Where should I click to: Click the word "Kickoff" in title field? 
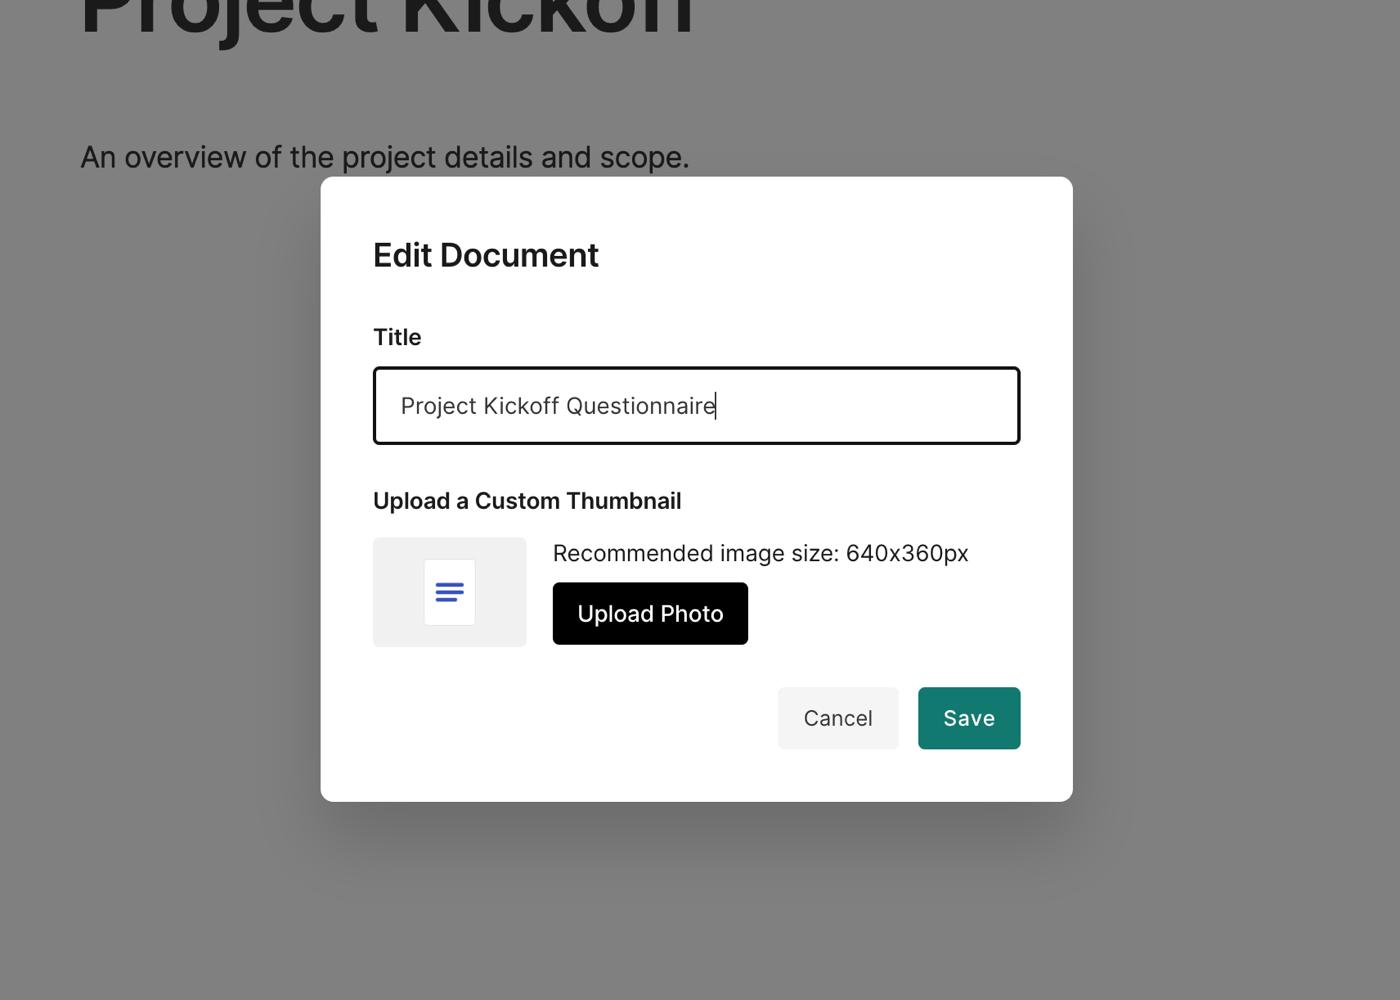pyautogui.click(x=520, y=406)
